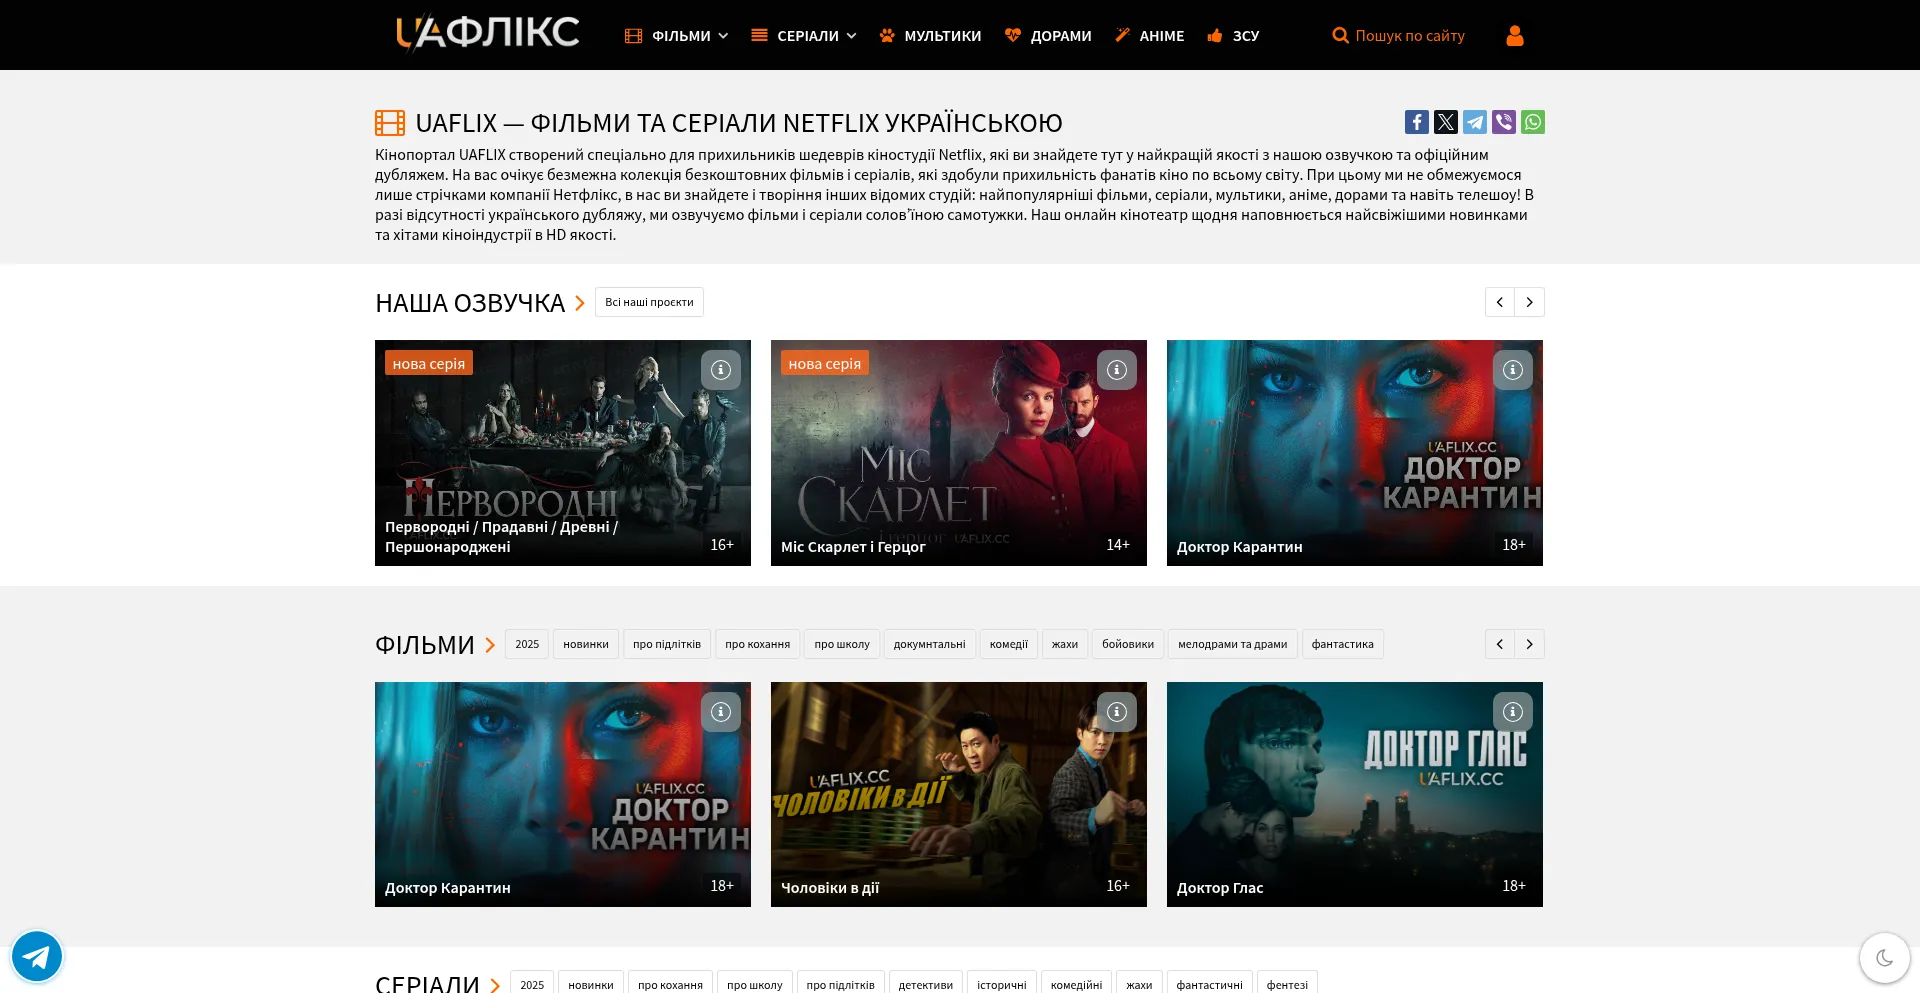Share page on Facebook

point(1416,122)
